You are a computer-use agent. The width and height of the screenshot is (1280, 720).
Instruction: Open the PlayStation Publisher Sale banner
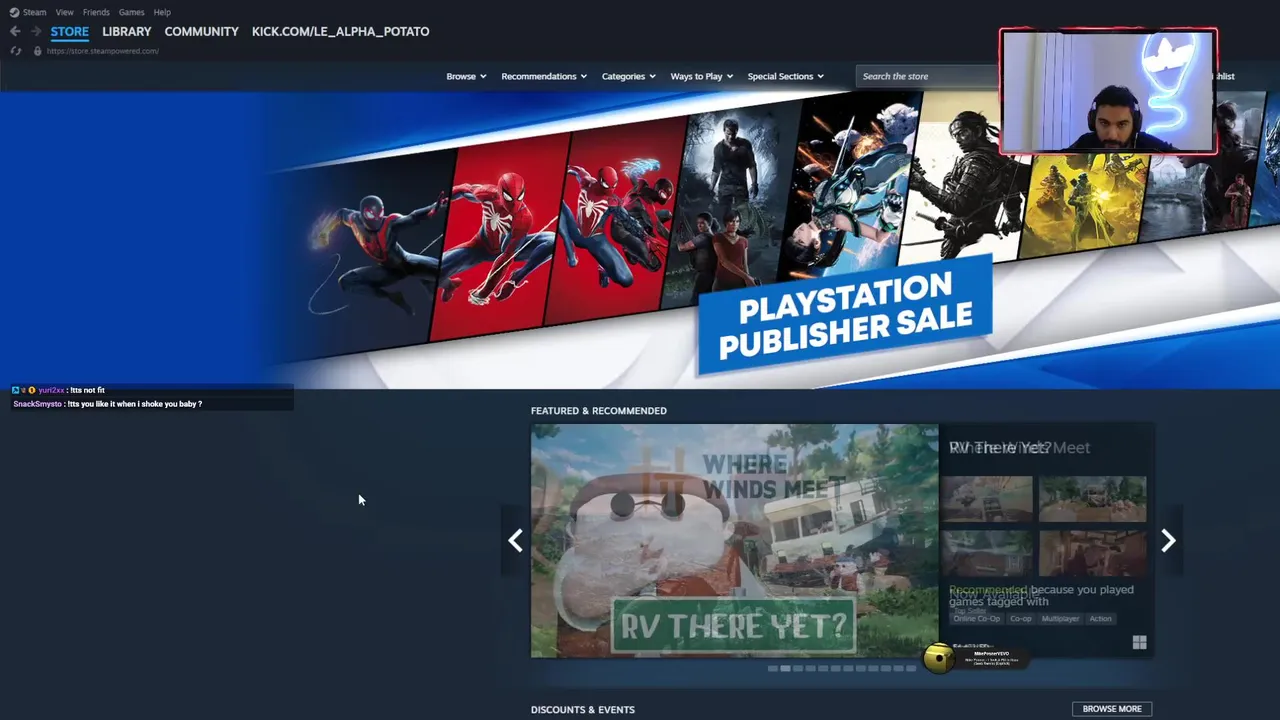pyautogui.click(x=640, y=240)
